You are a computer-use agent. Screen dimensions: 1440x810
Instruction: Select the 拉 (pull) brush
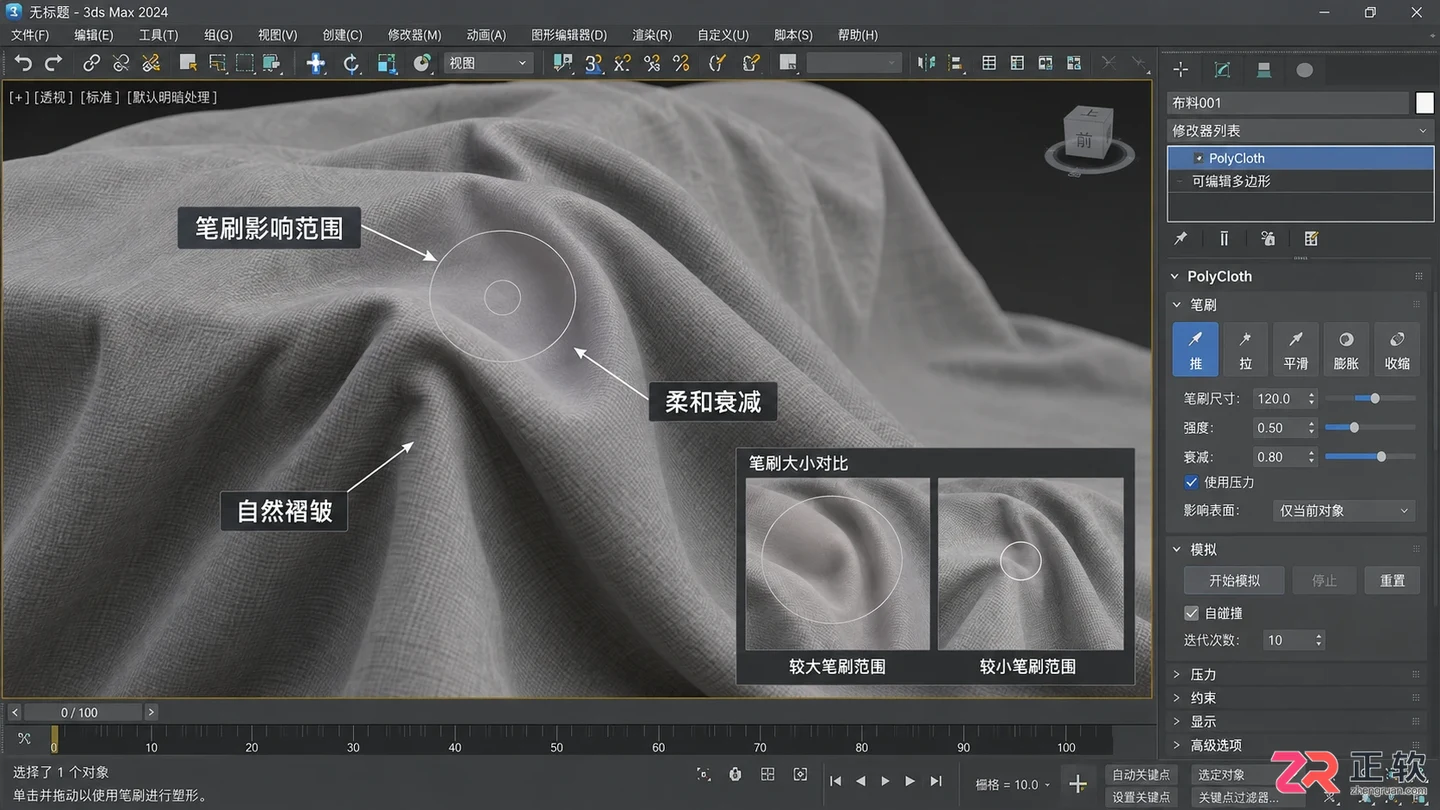(x=1245, y=349)
